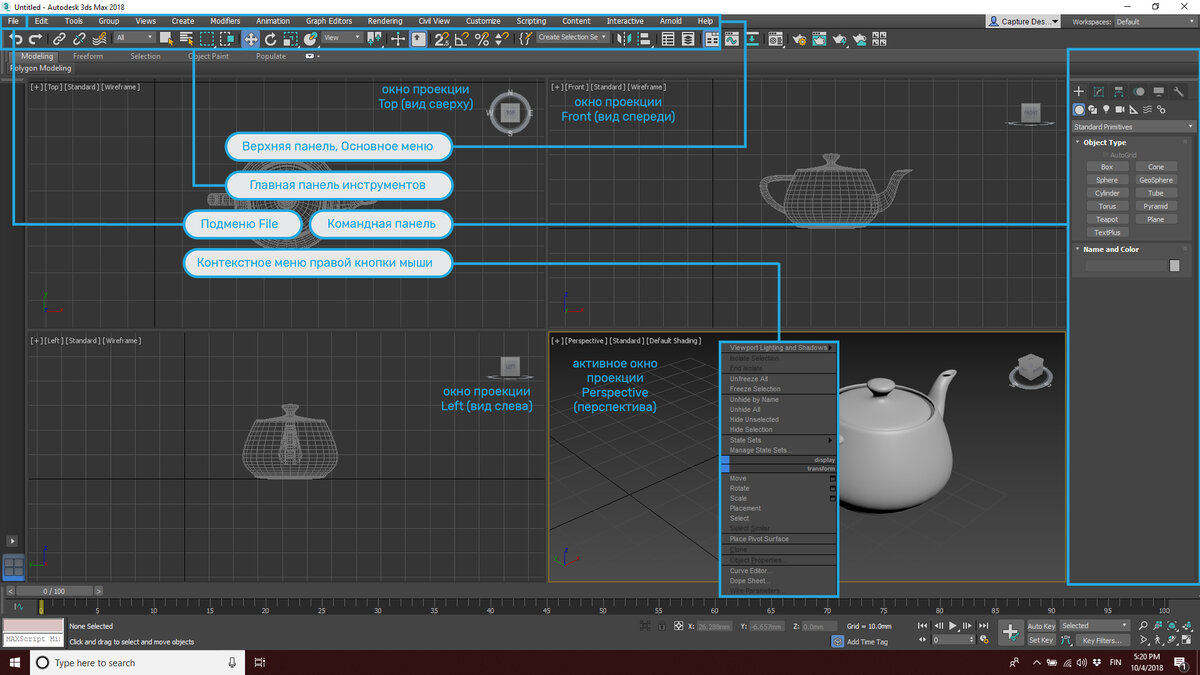Viewport: 1200px width, 675px height.
Task: Collapse the Object Type rollout
Action: coord(1077,141)
